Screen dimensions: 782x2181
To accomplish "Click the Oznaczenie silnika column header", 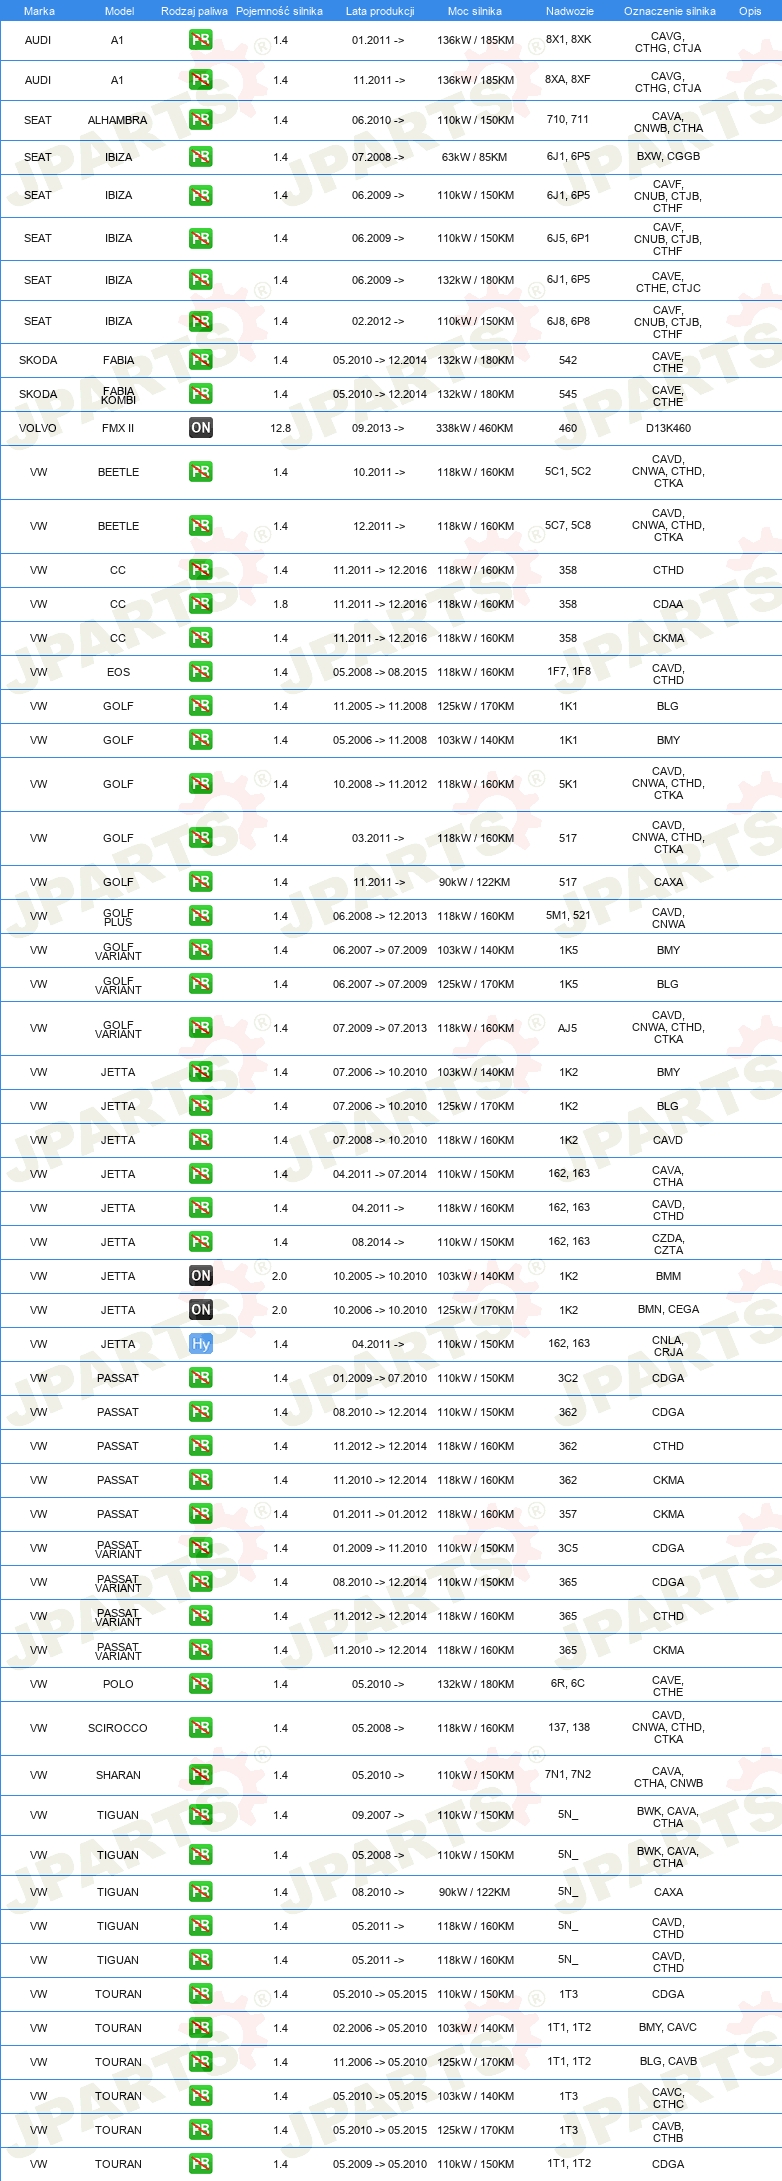I will click(670, 11).
